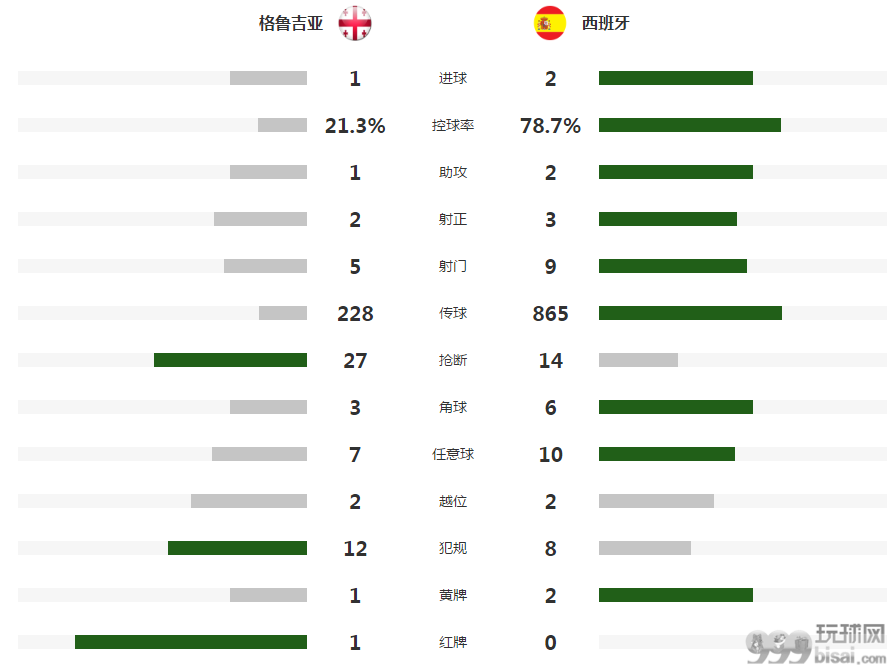Click the 999 bisai watermark logo
Viewport: 887px width, 665px height.
(x=815, y=645)
